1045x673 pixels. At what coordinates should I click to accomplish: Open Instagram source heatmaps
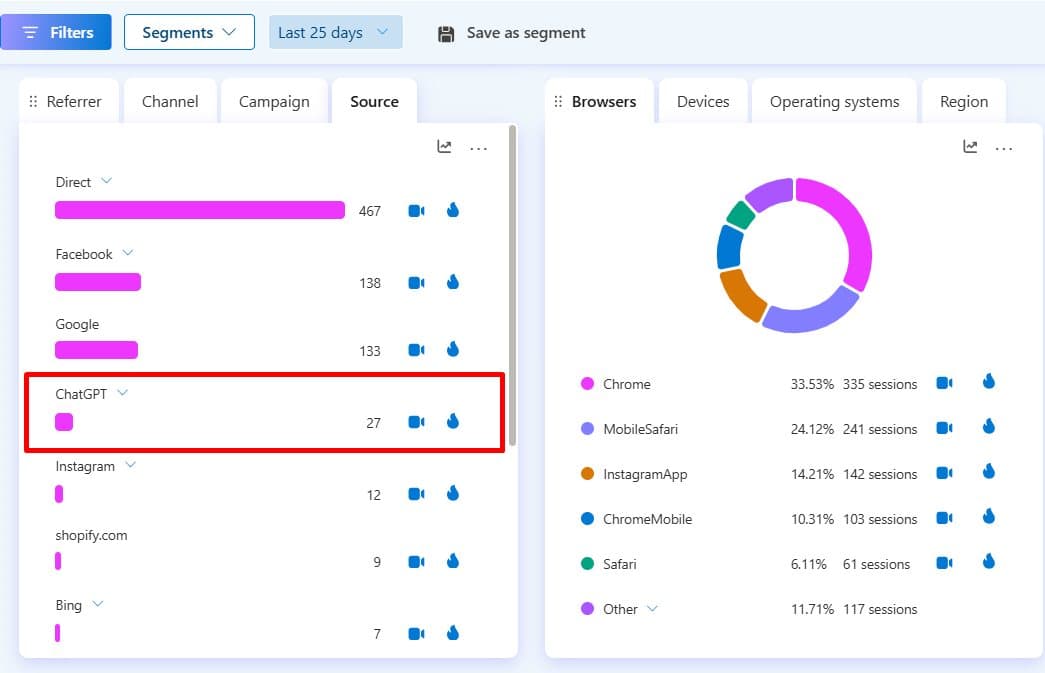click(x=453, y=493)
